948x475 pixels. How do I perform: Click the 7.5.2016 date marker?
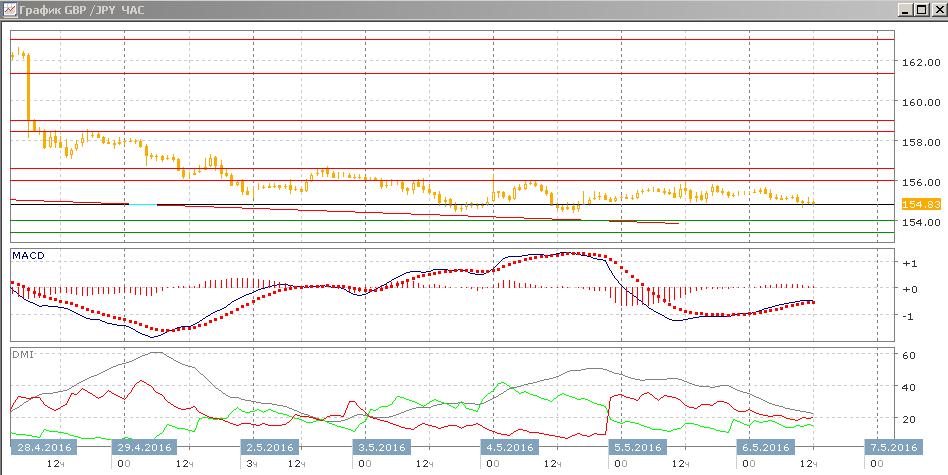pos(894,447)
